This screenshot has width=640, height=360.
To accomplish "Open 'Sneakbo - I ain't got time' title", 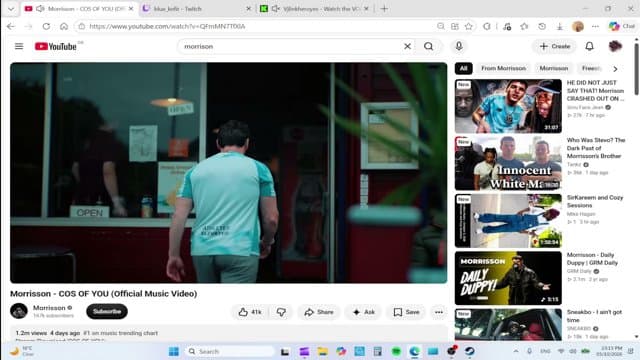I will coord(594,316).
